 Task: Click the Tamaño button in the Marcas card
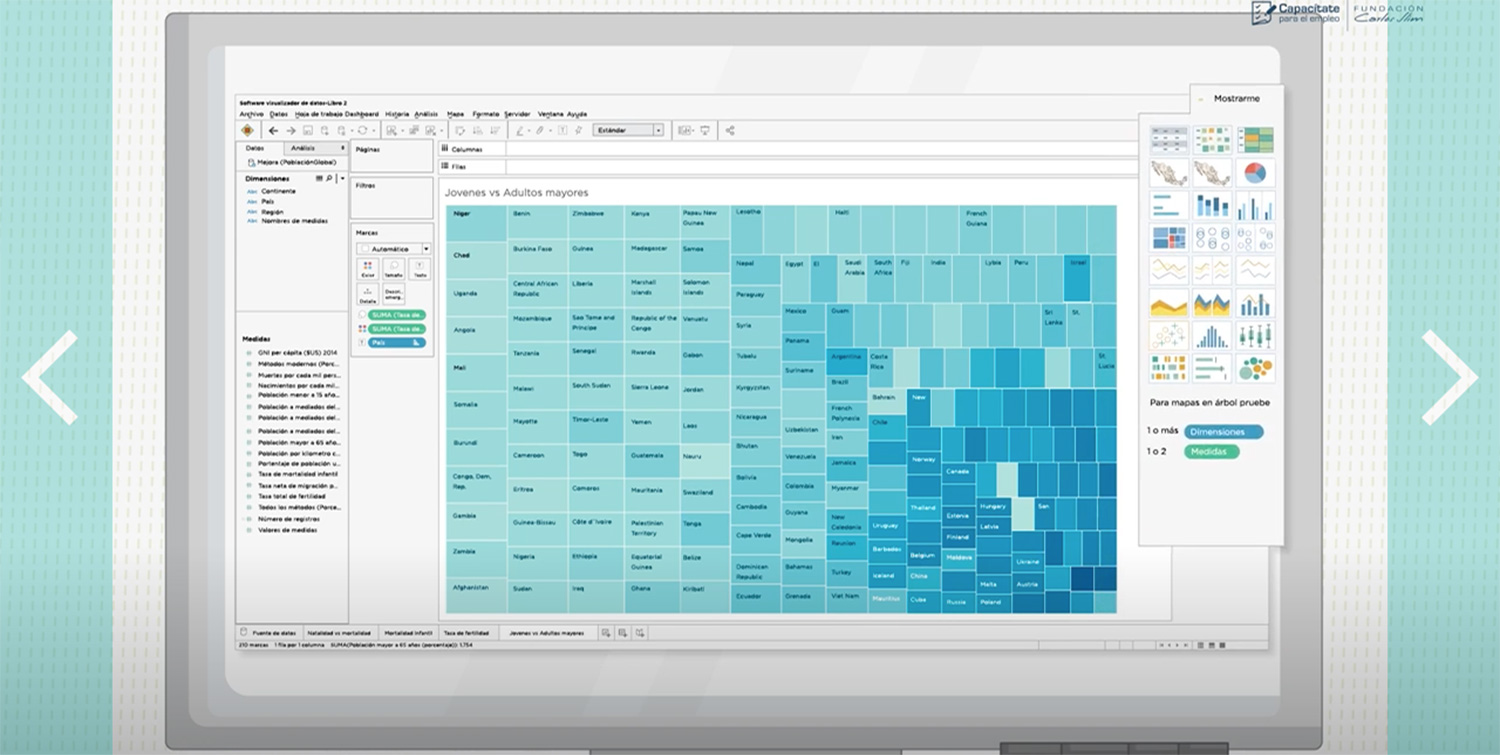(394, 269)
